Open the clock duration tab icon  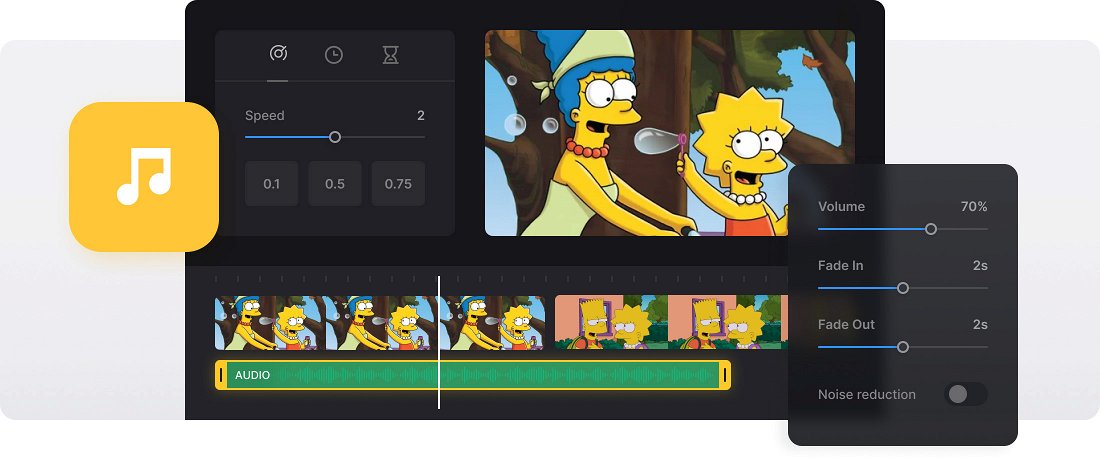334,55
